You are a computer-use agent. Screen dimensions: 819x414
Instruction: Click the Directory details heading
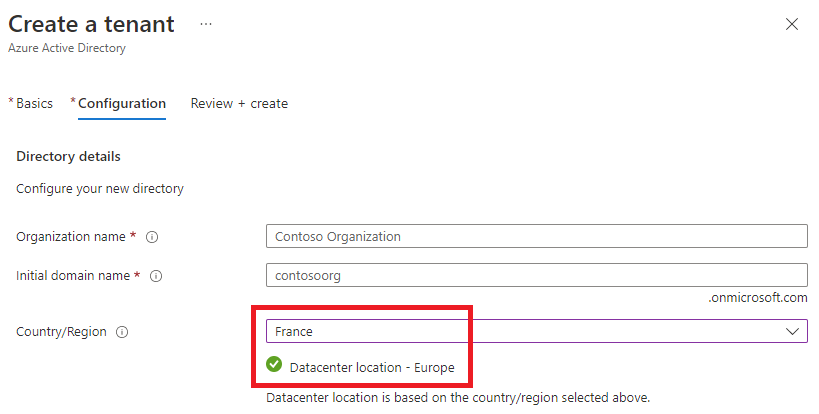(x=68, y=157)
